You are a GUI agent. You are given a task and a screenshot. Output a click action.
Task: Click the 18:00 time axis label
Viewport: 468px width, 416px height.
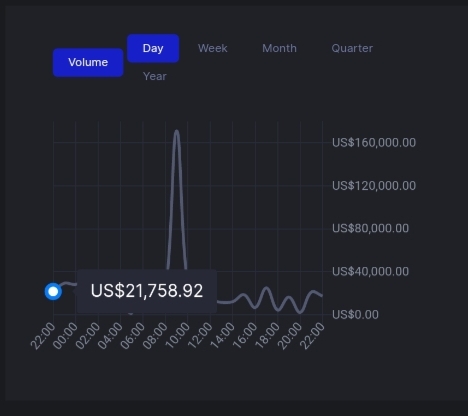point(267,336)
